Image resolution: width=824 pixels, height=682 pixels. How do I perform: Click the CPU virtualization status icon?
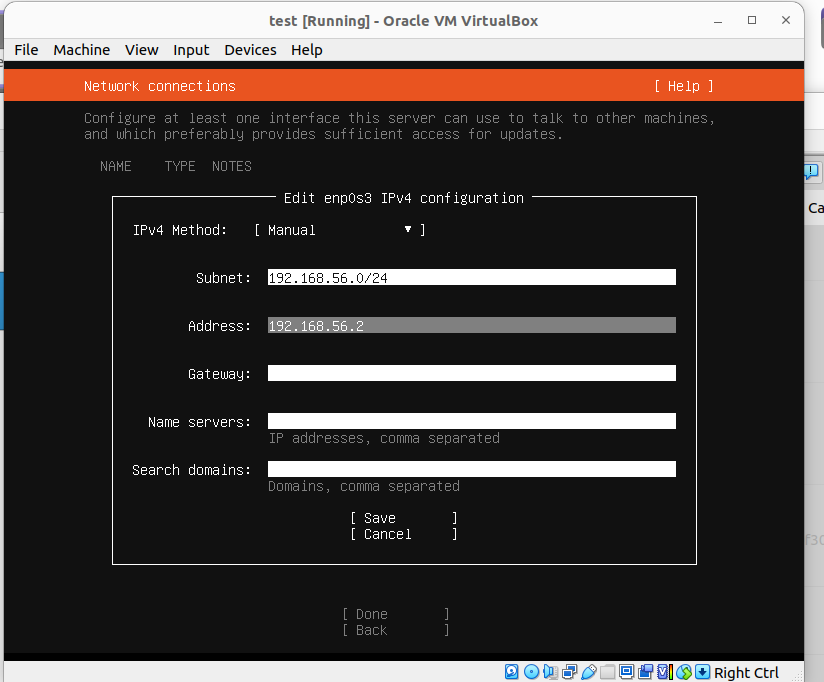pos(665,671)
